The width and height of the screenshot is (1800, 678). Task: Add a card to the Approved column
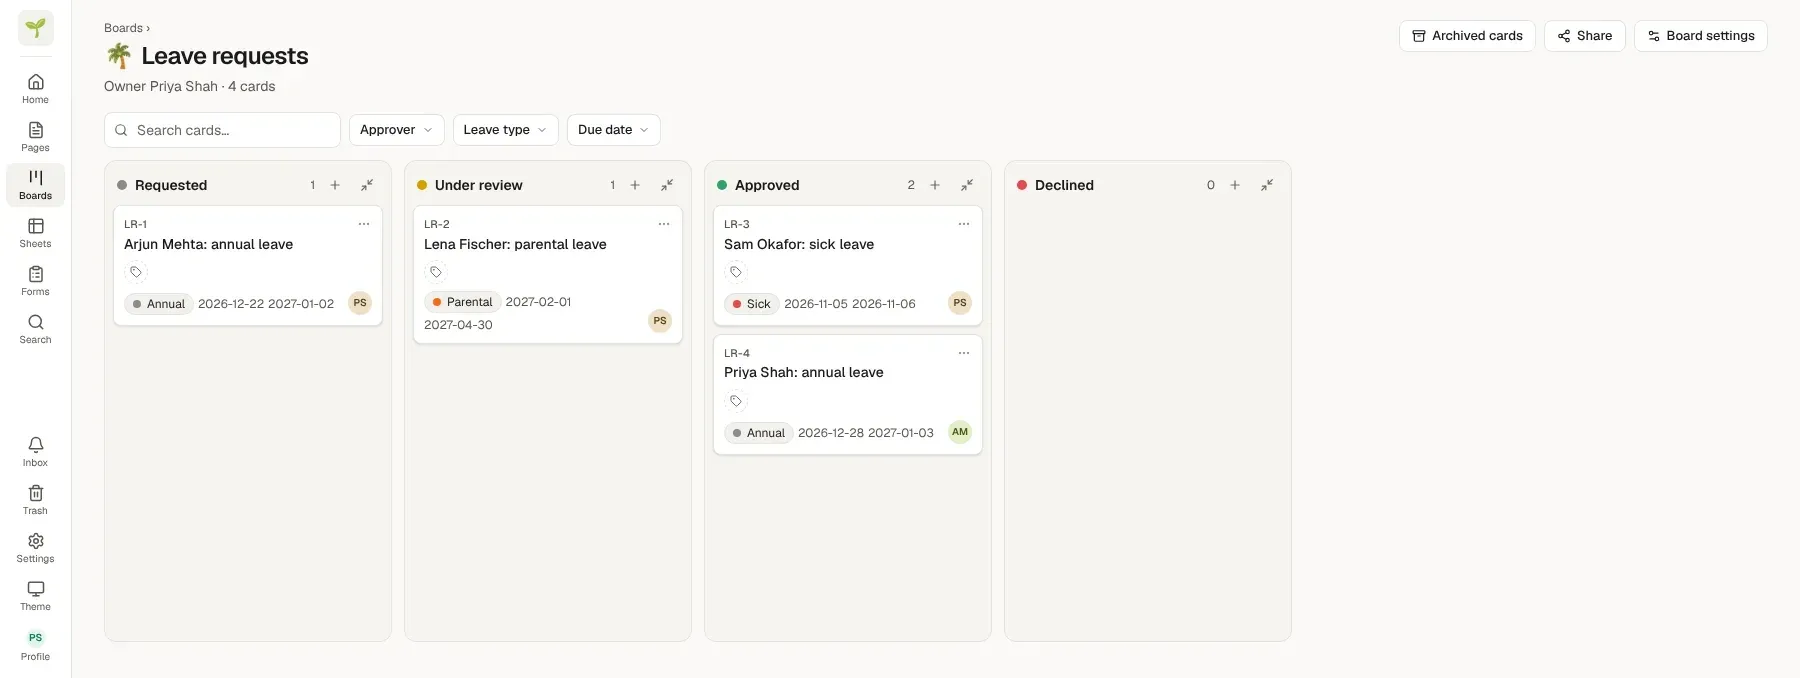[x=935, y=185]
